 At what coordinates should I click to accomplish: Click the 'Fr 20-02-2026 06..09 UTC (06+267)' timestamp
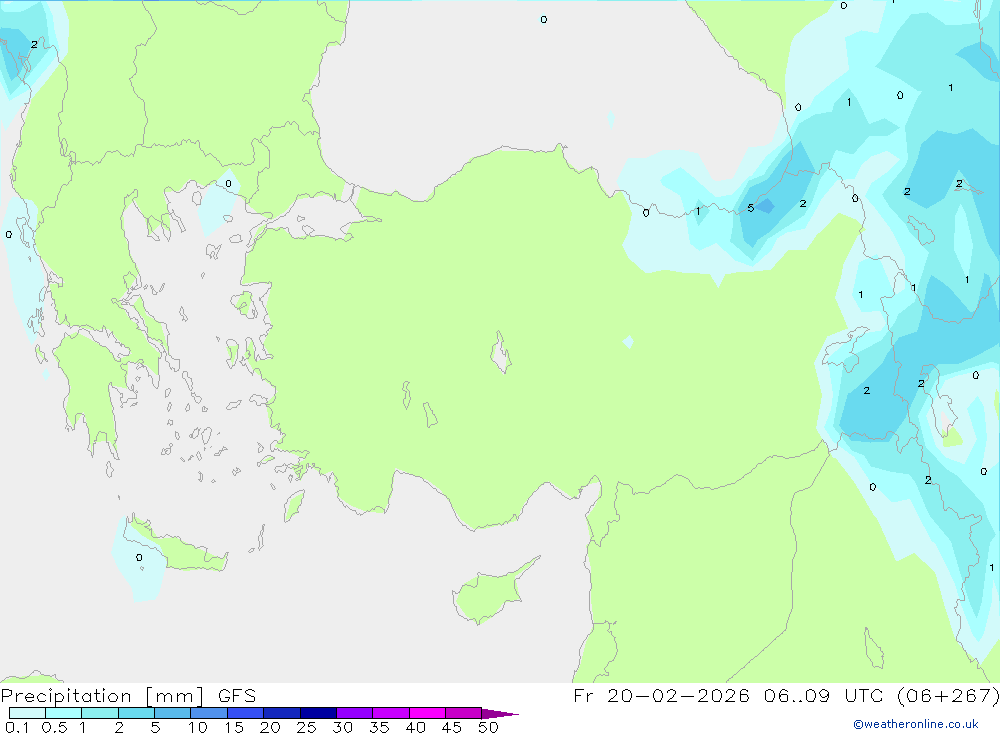786,695
